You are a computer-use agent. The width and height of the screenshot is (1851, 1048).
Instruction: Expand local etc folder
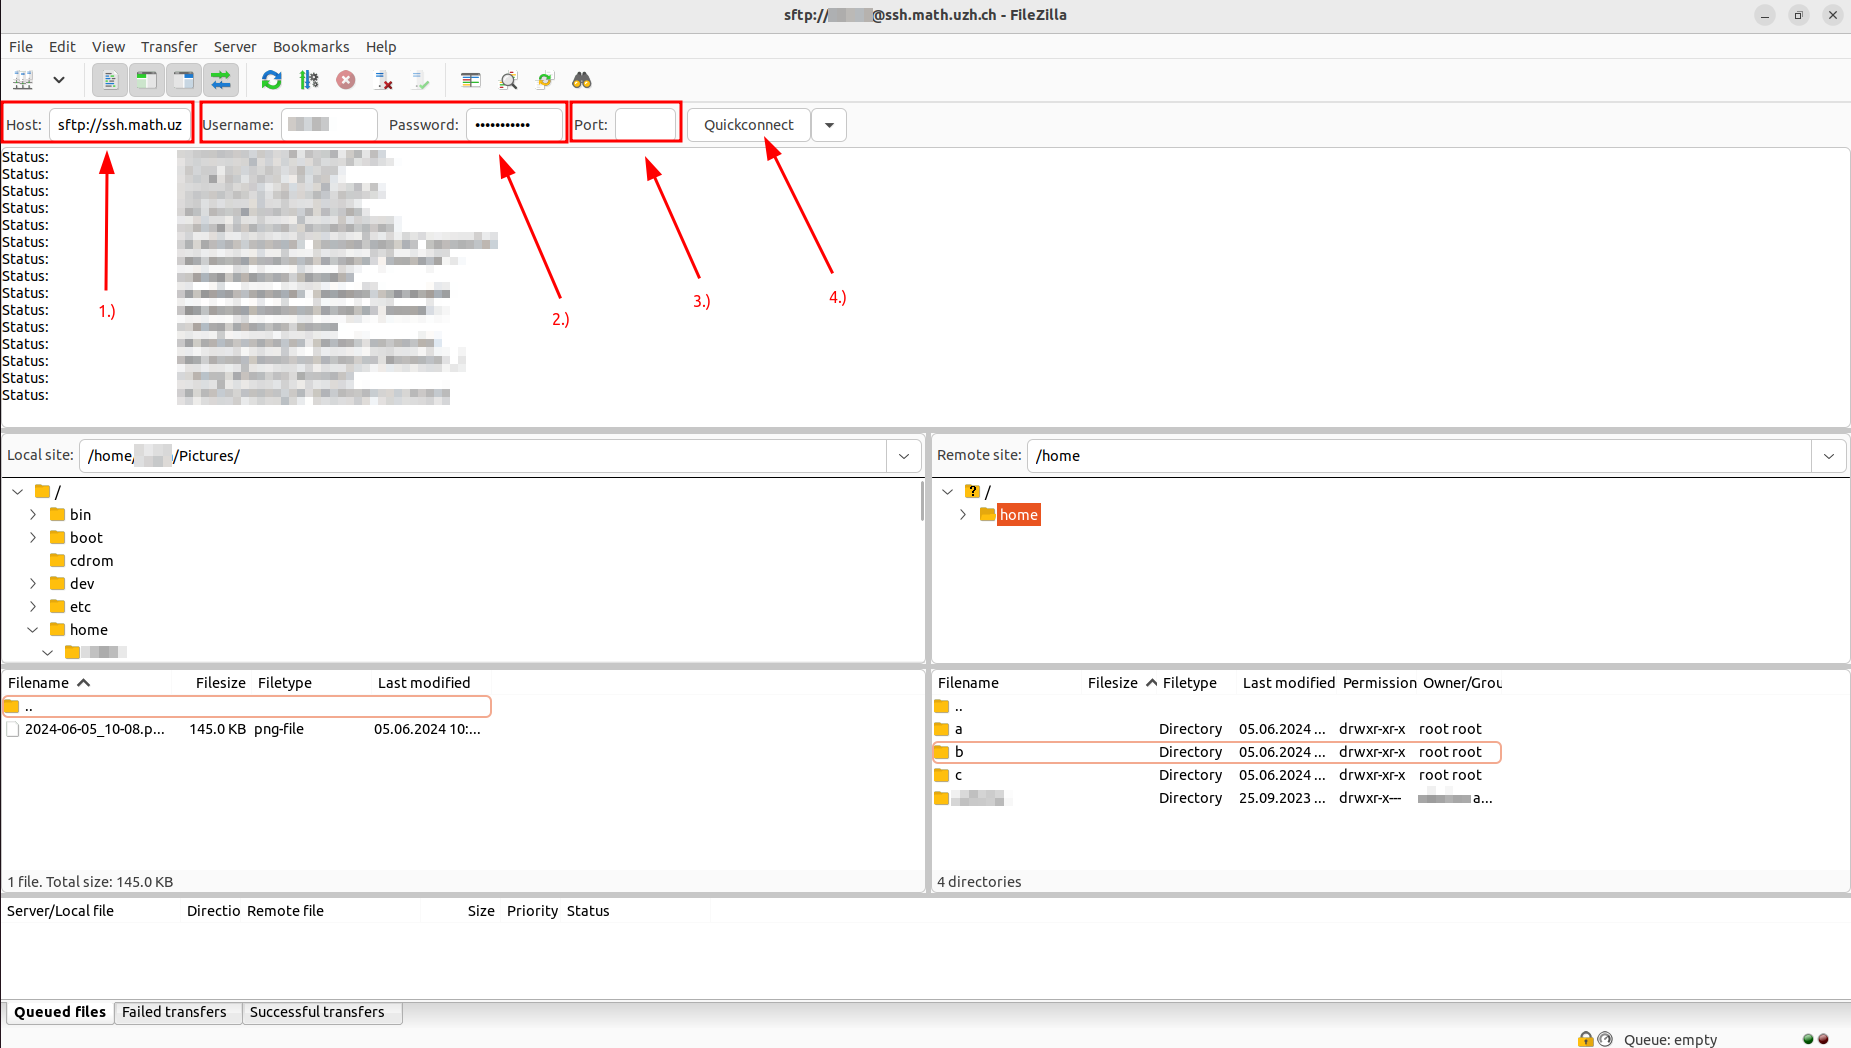pyautogui.click(x=33, y=607)
